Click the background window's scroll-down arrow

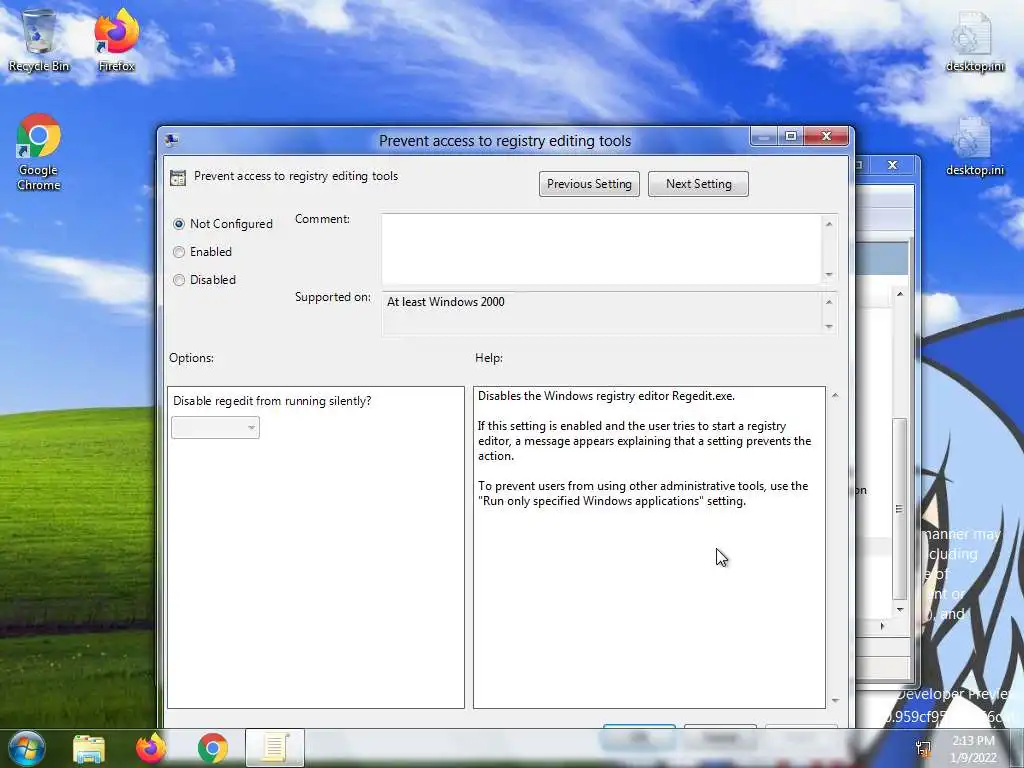900,610
